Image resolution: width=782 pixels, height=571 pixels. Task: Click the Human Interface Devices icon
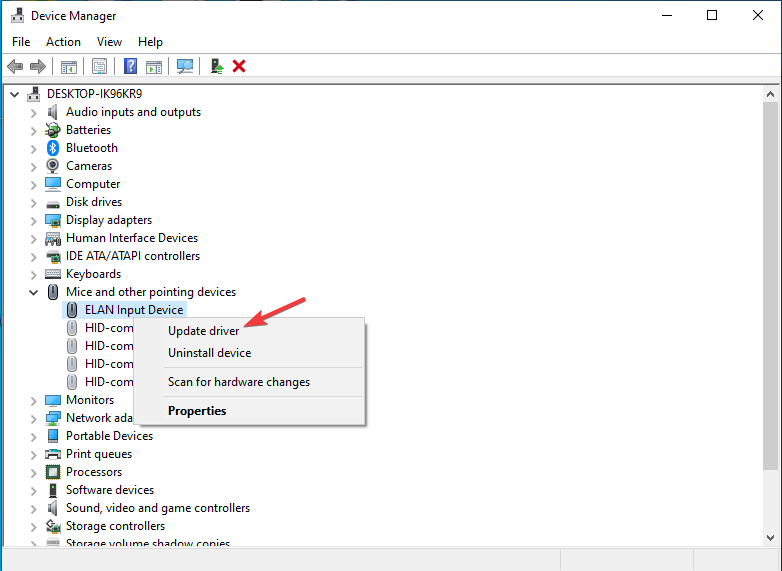pos(53,238)
